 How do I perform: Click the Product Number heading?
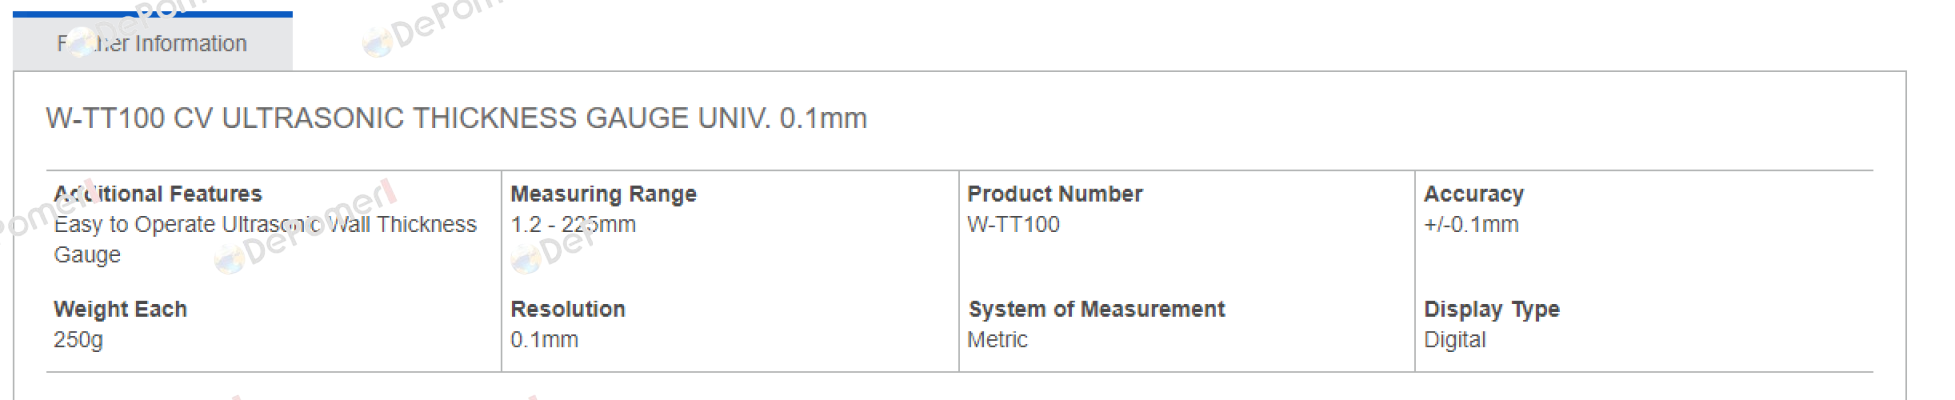click(x=1054, y=194)
